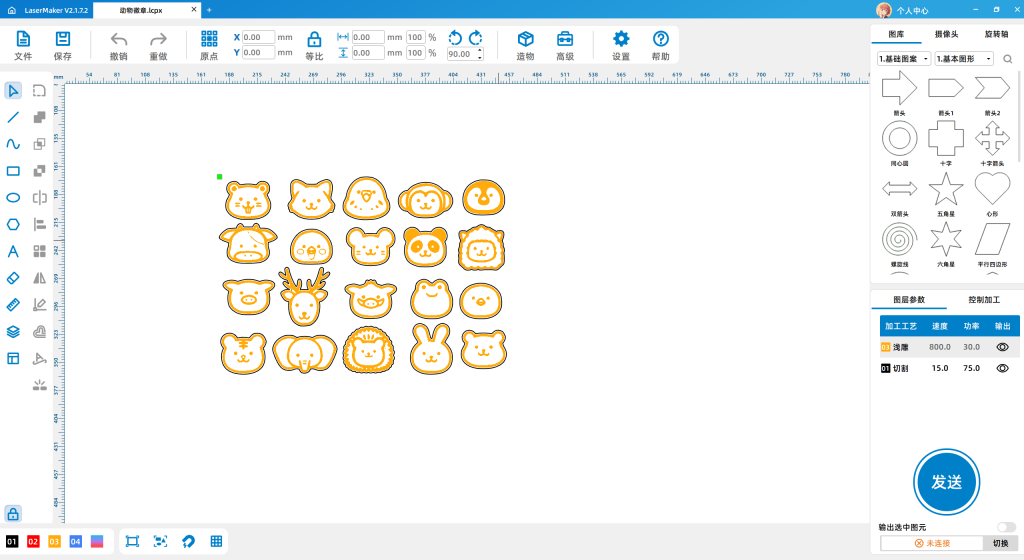Select the straight line drawing tool
Viewport: 1024px width, 560px height.
(13, 117)
